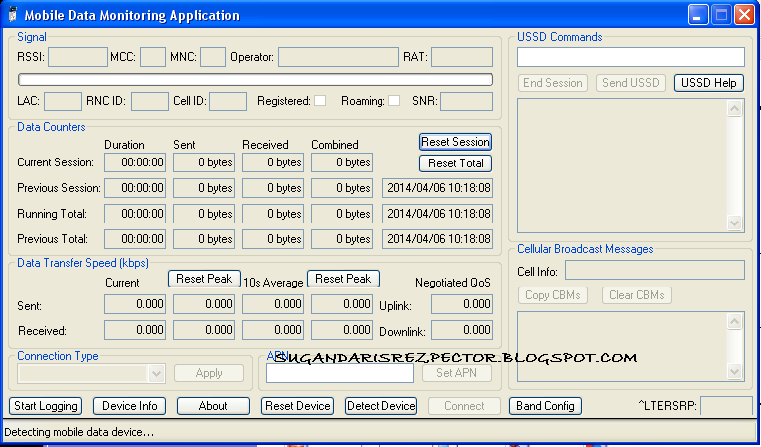Click the RNC ID value field
The height and width of the screenshot is (447, 761).
tap(150, 101)
